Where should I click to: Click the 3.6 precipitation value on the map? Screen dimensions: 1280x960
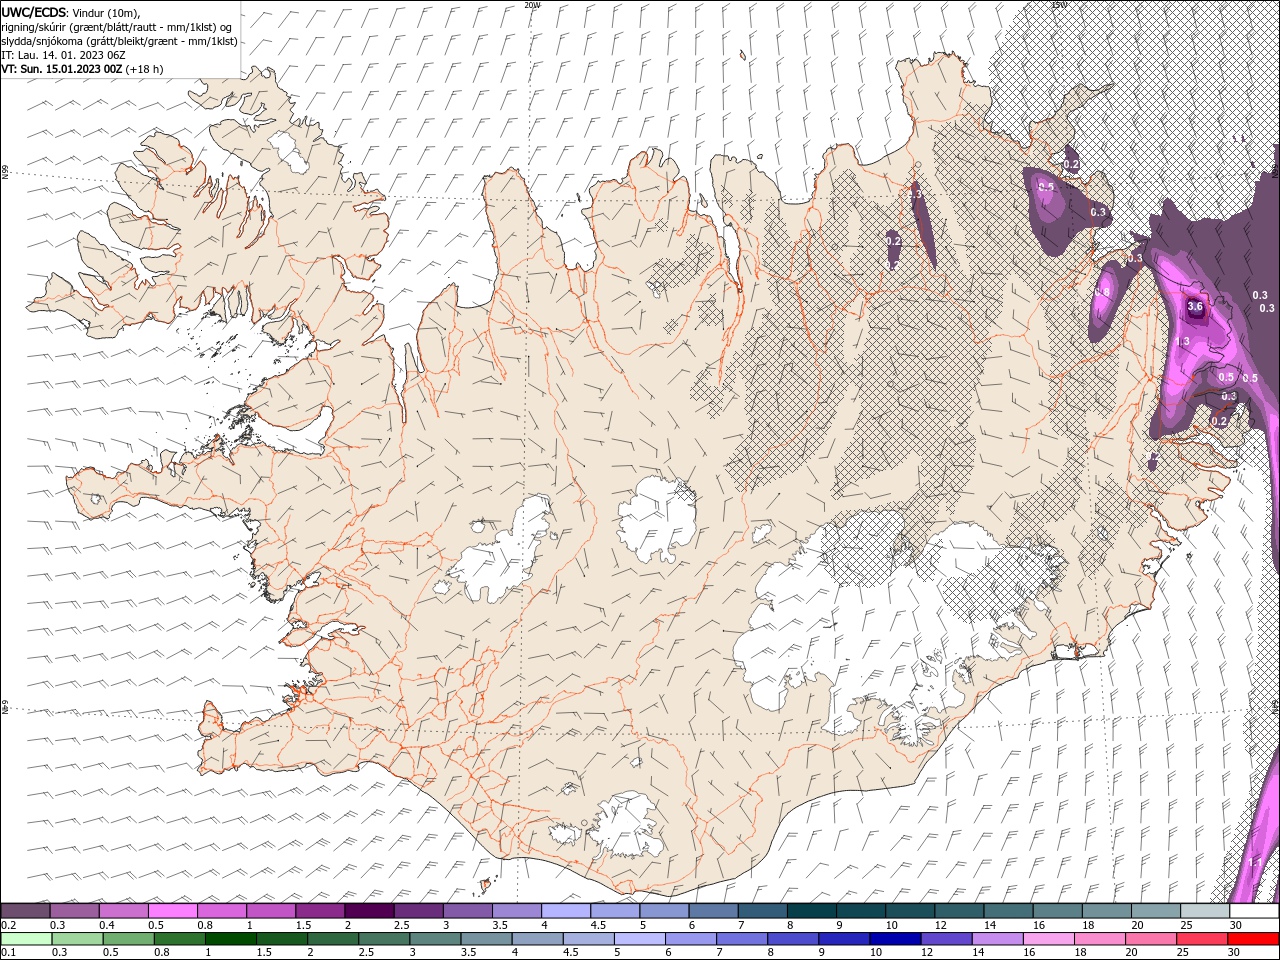pos(1194,306)
